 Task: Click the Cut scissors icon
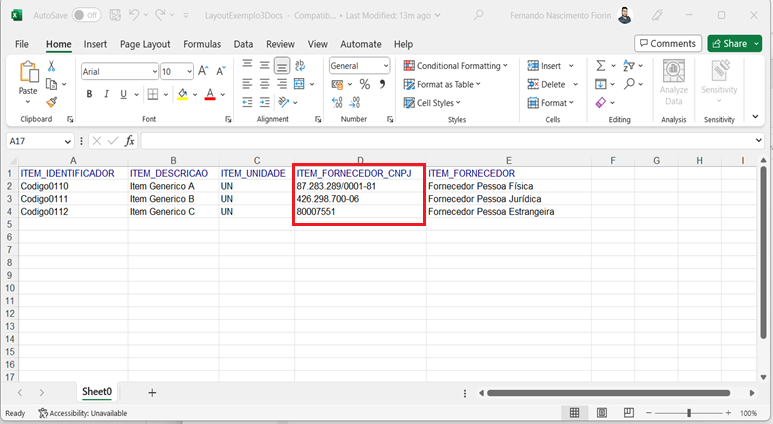(52, 66)
